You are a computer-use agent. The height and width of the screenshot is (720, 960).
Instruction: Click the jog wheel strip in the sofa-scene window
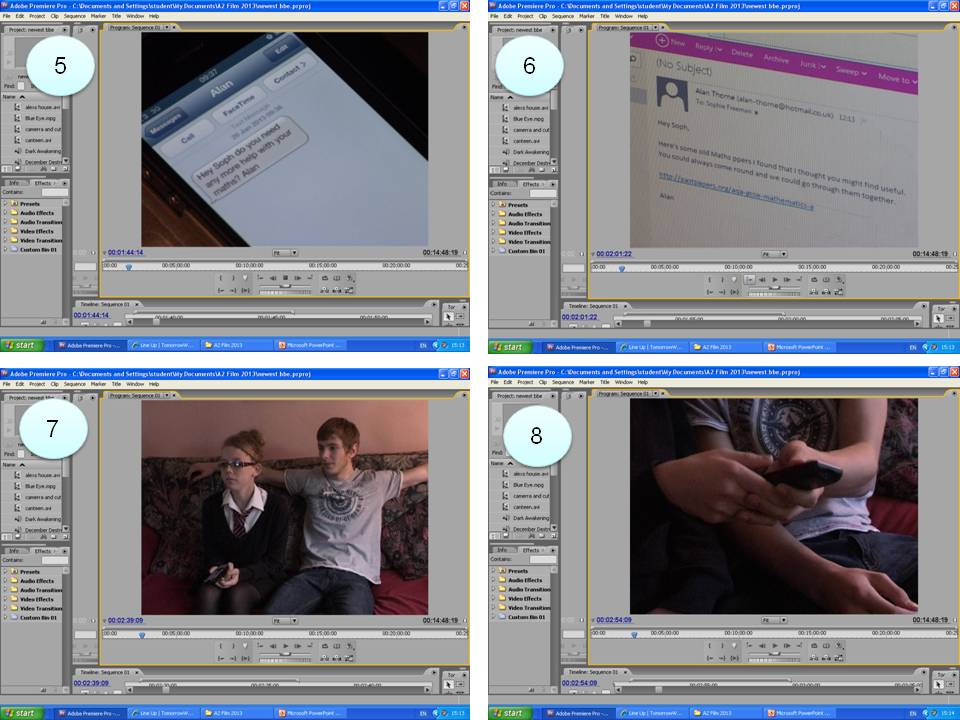tap(285, 659)
